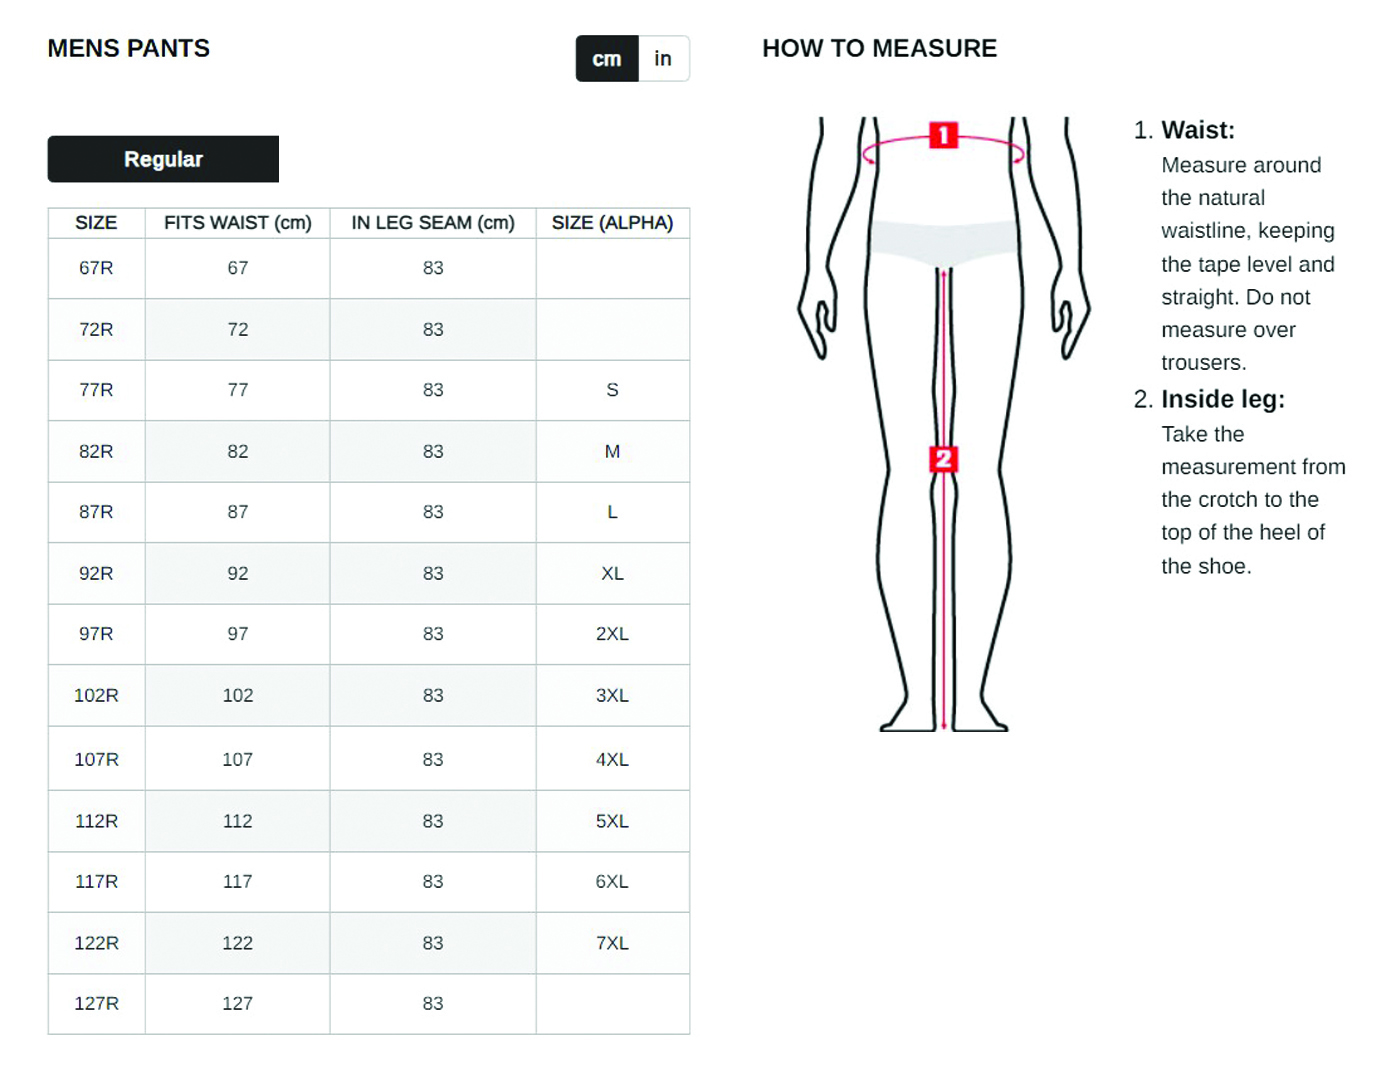Click the red number 1 waist marker

point(943,135)
